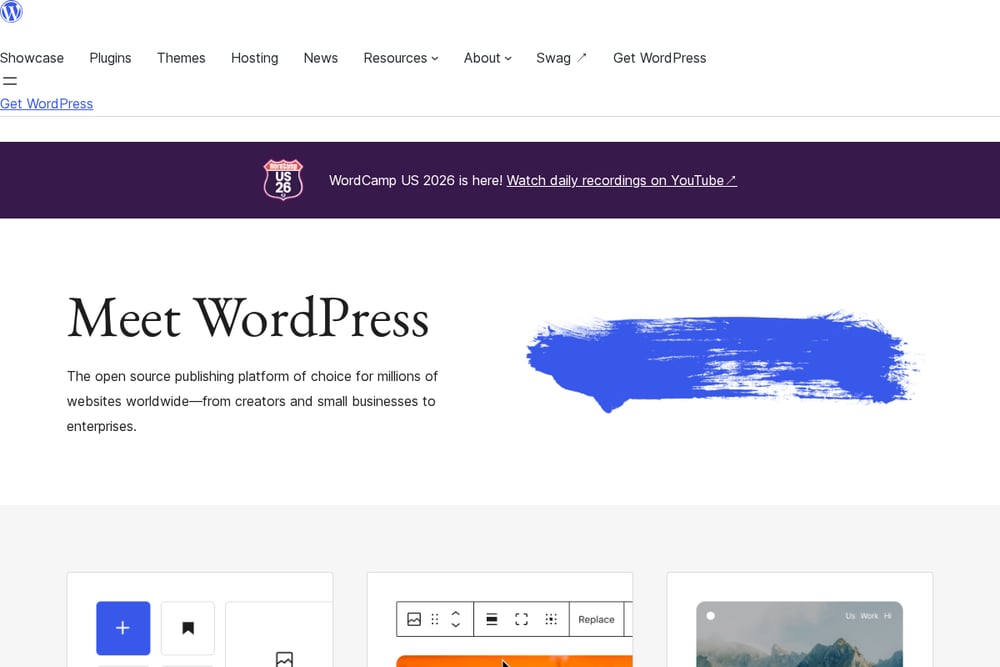Image resolution: width=1000 pixels, height=667 pixels.
Task: Click Replace in the block toolbar
Action: (x=596, y=619)
